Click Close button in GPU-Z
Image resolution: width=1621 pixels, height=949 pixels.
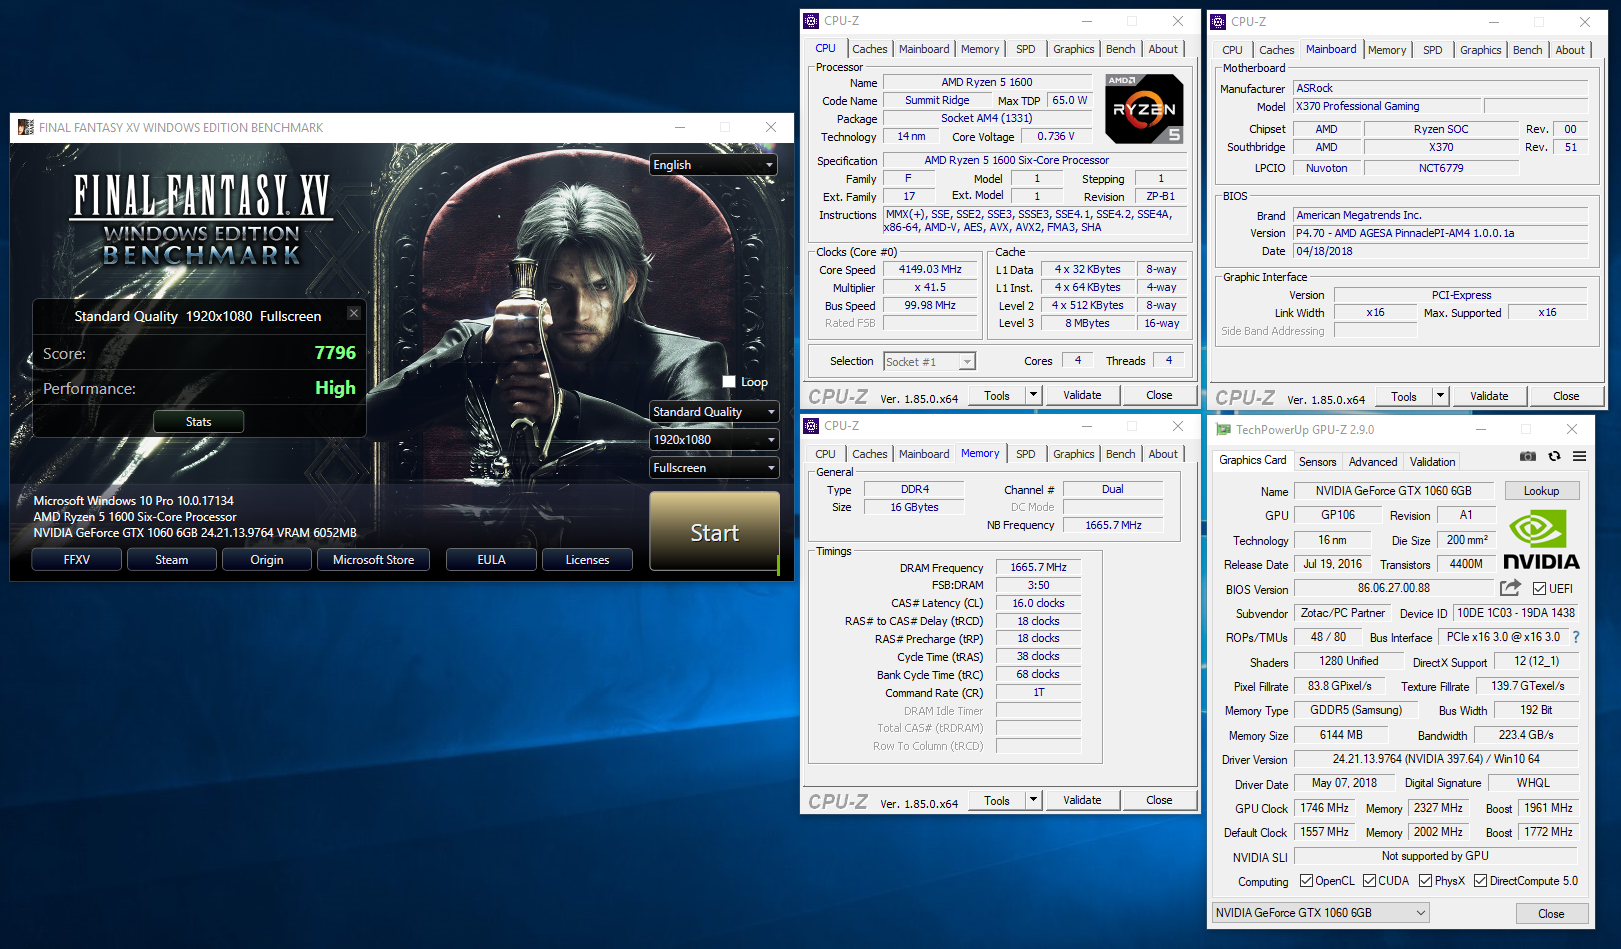click(1551, 913)
